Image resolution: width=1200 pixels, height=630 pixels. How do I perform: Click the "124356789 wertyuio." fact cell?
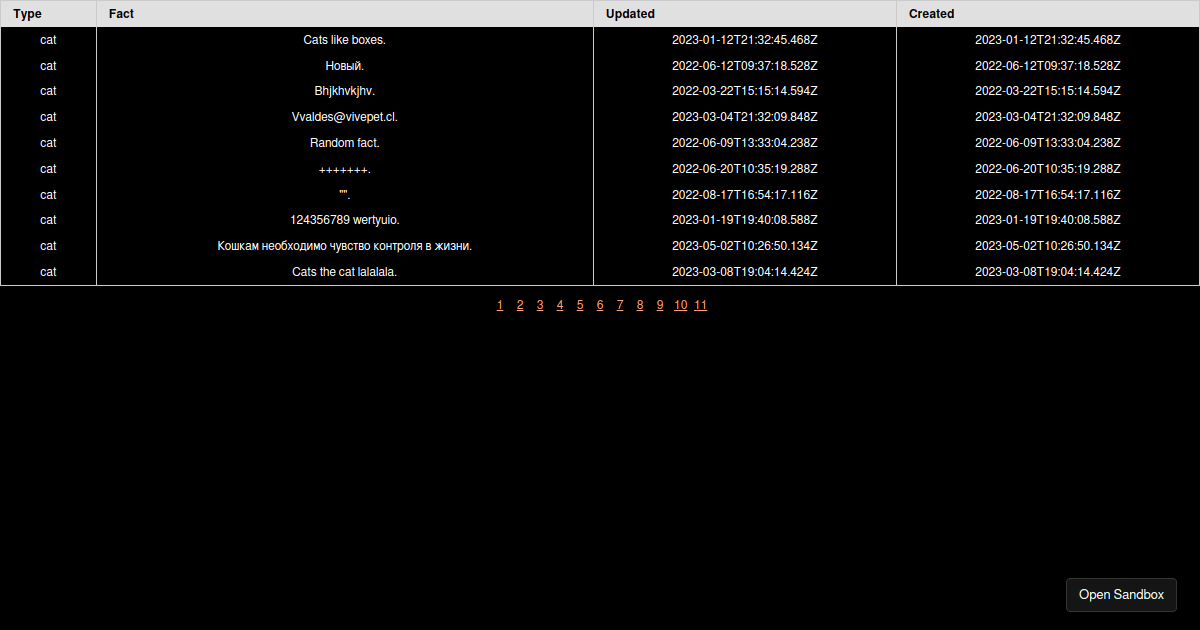344,220
